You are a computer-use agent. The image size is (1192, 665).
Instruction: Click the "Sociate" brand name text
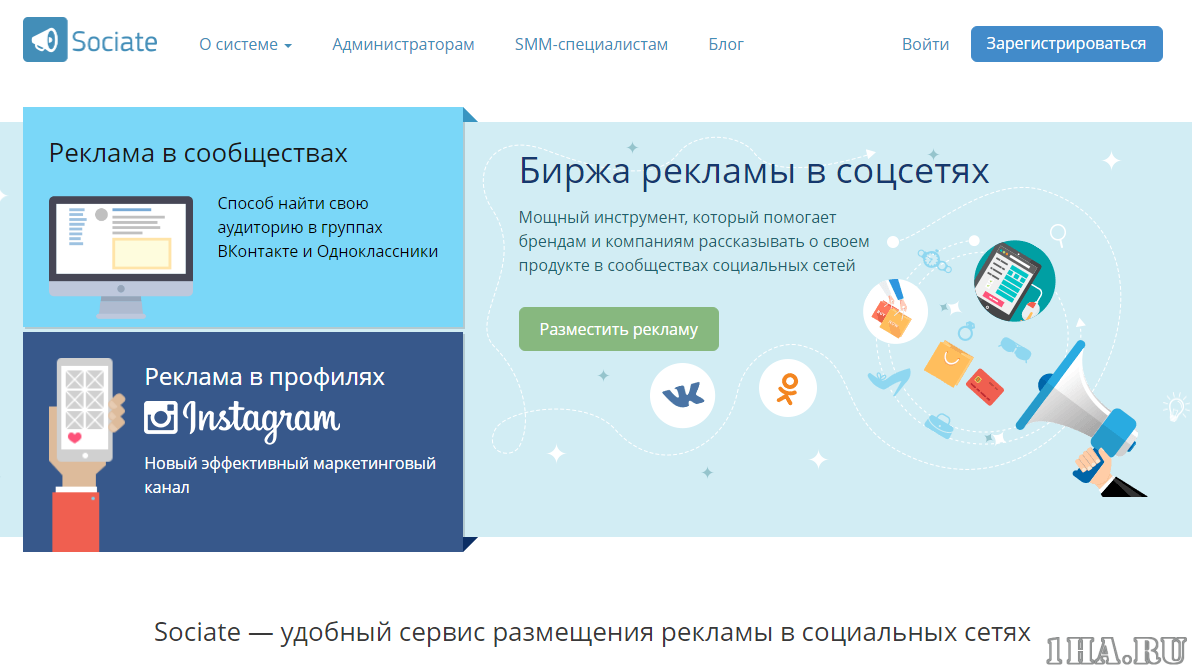pyautogui.click(x=114, y=42)
